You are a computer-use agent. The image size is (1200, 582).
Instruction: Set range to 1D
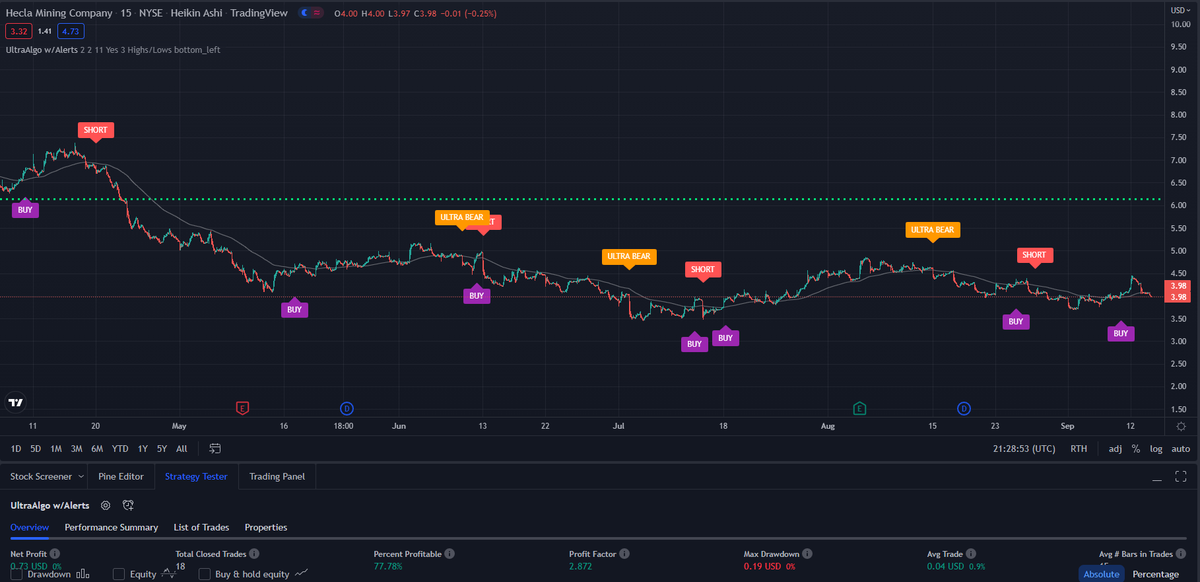(x=16, y=449)
